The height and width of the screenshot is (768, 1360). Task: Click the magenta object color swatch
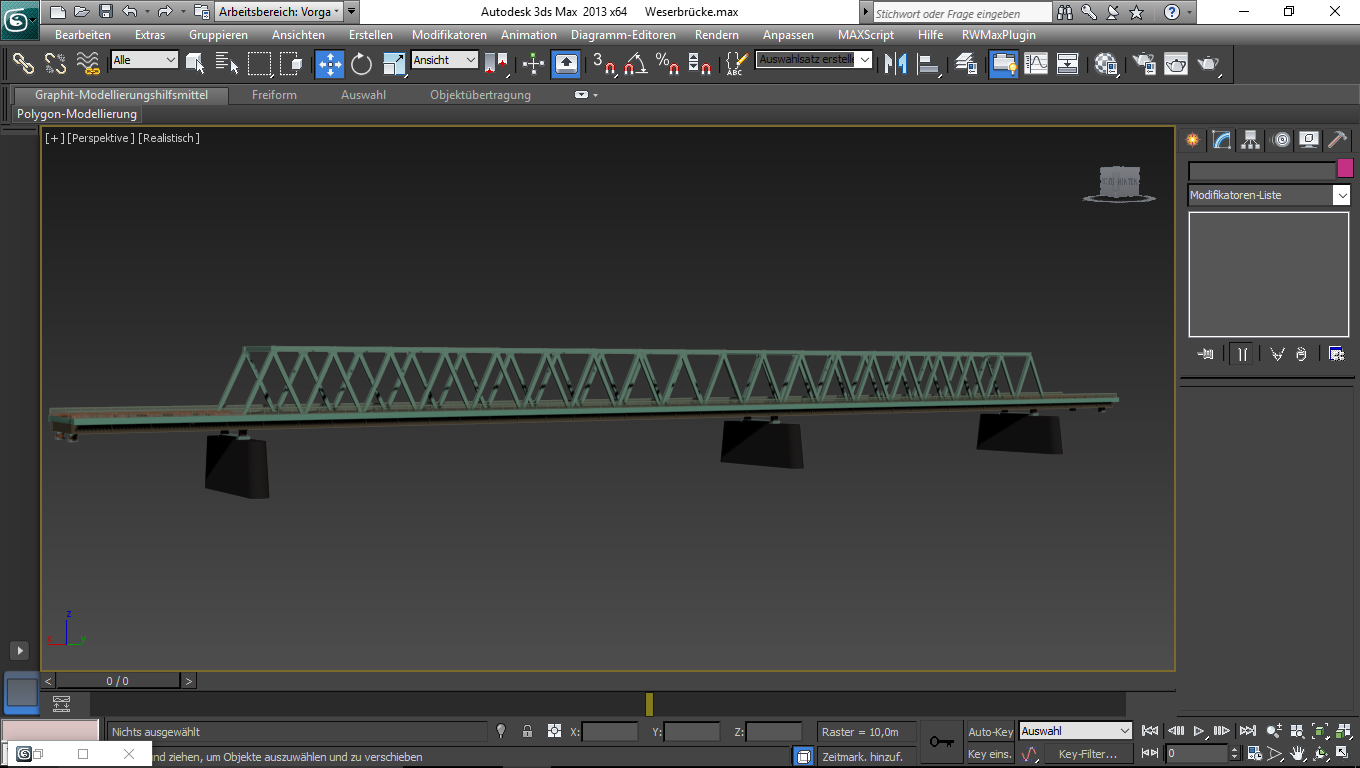point(1345,168)
